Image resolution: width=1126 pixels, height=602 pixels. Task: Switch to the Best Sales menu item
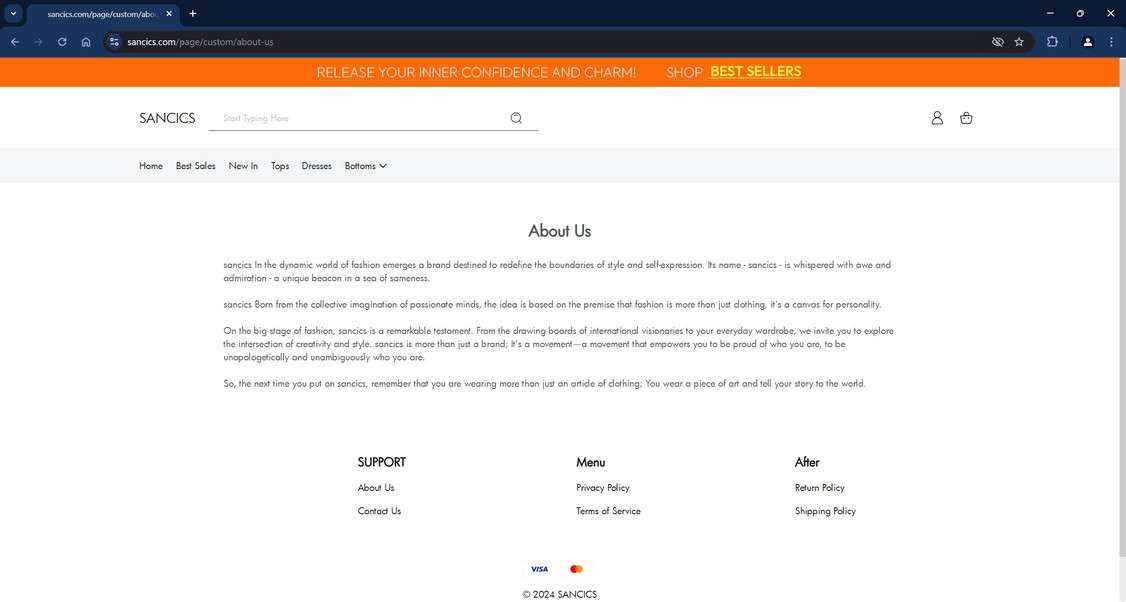[195, 165]
